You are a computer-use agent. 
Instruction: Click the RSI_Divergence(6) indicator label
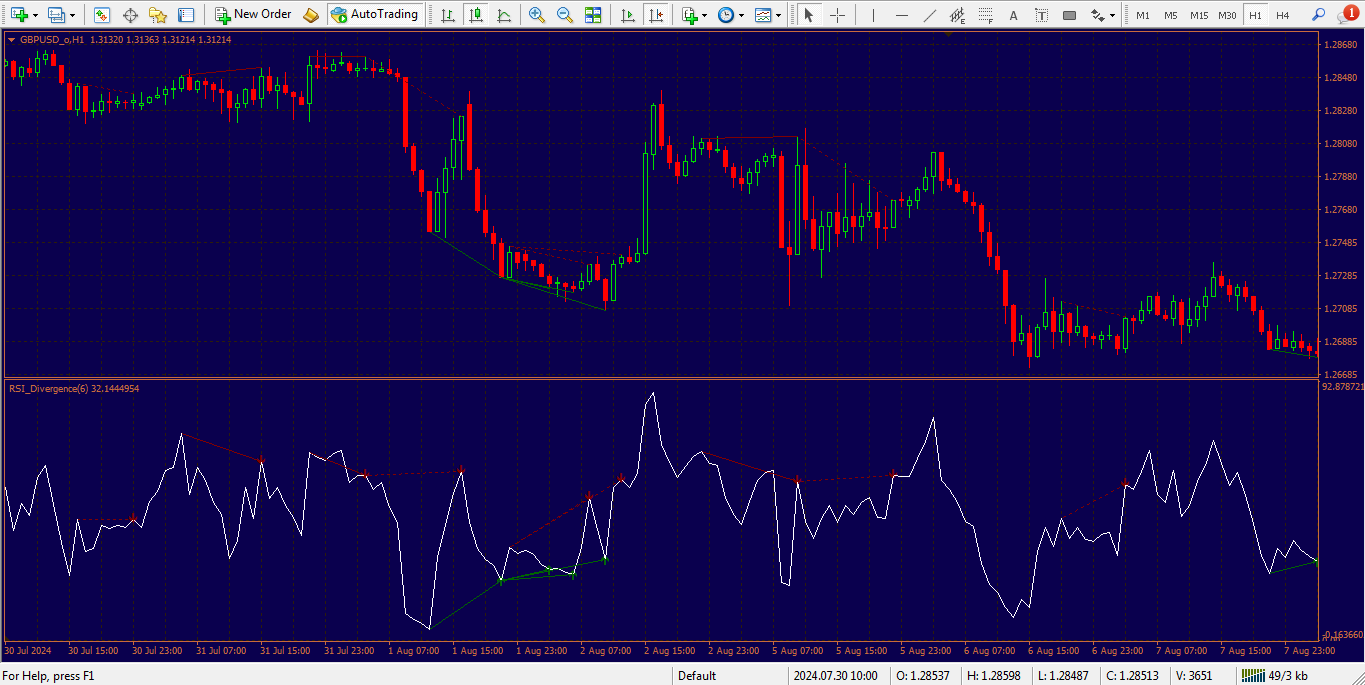pyautogui.click(x=74, y=388)
